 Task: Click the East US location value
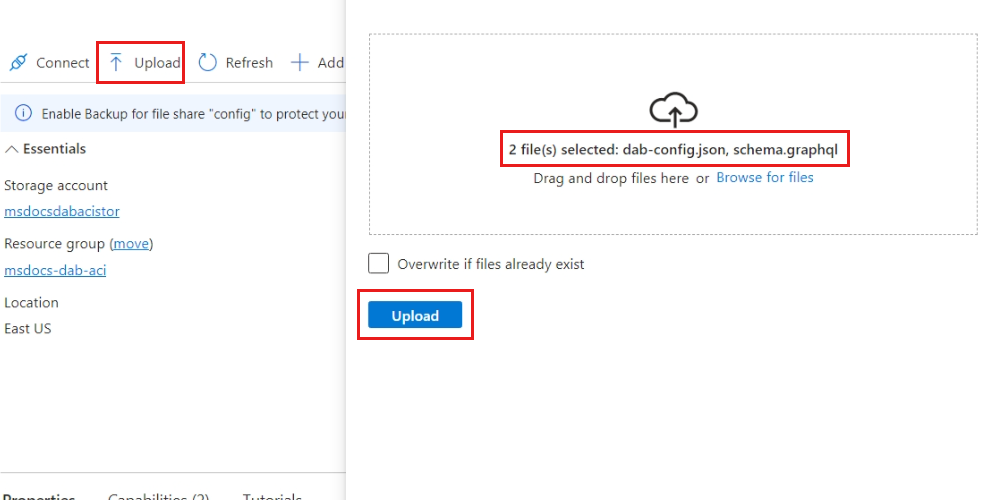(27, 328)
